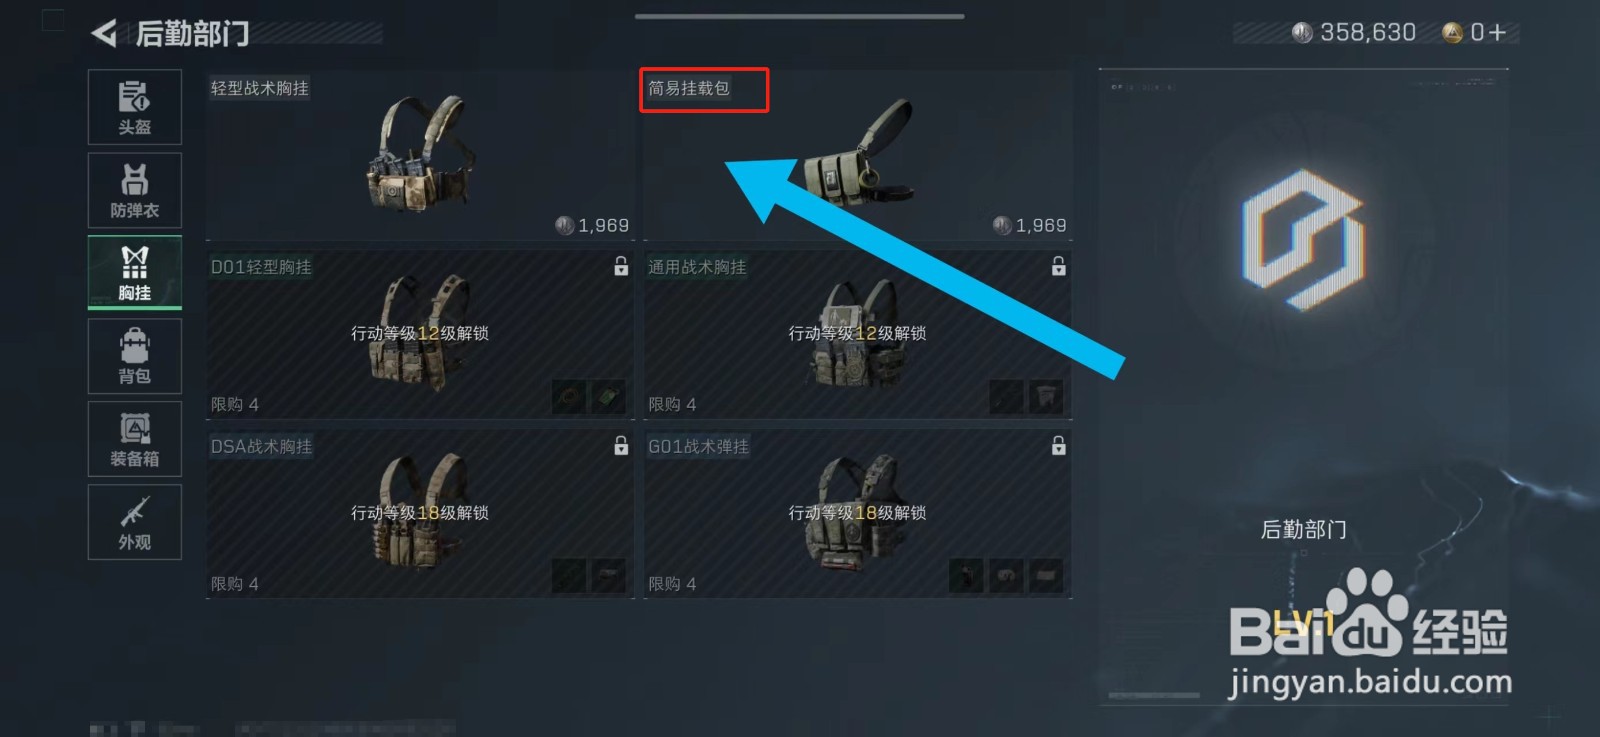The image size is (1600, 737).
Task: Click the lock icon on D01轻型胸挂
Action: click(621, 266)
